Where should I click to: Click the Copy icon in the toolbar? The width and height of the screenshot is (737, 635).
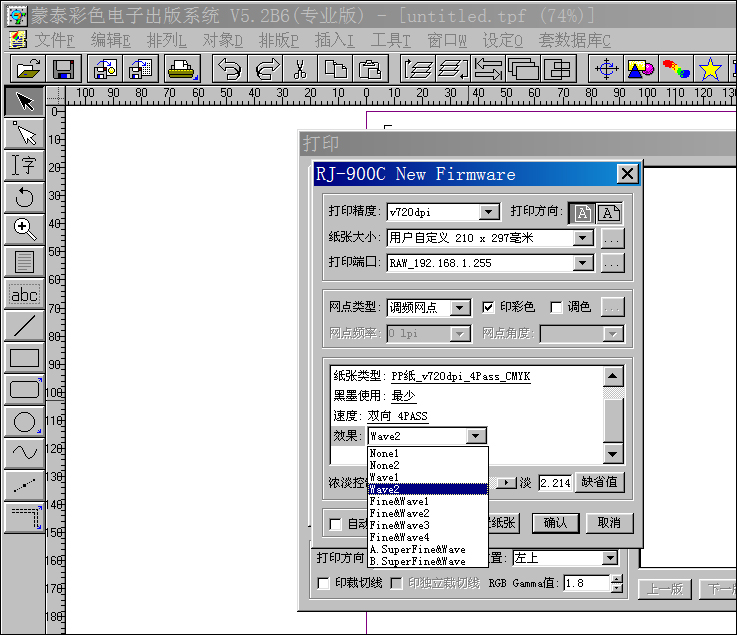coord(335,70)
